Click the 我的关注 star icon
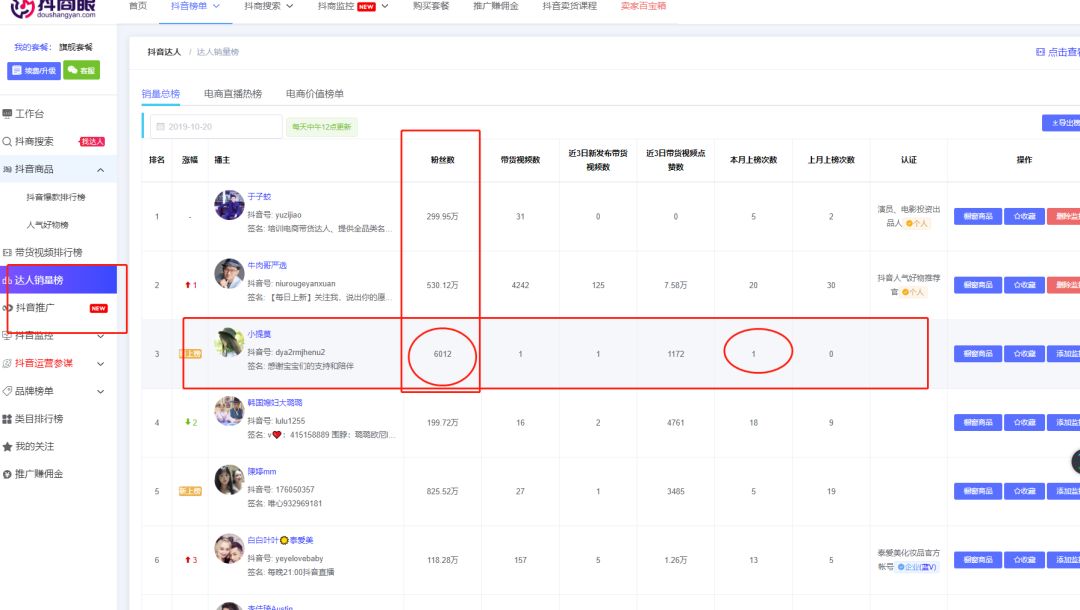The width and height of the screenshot is (1080, 610). point(7,447)
